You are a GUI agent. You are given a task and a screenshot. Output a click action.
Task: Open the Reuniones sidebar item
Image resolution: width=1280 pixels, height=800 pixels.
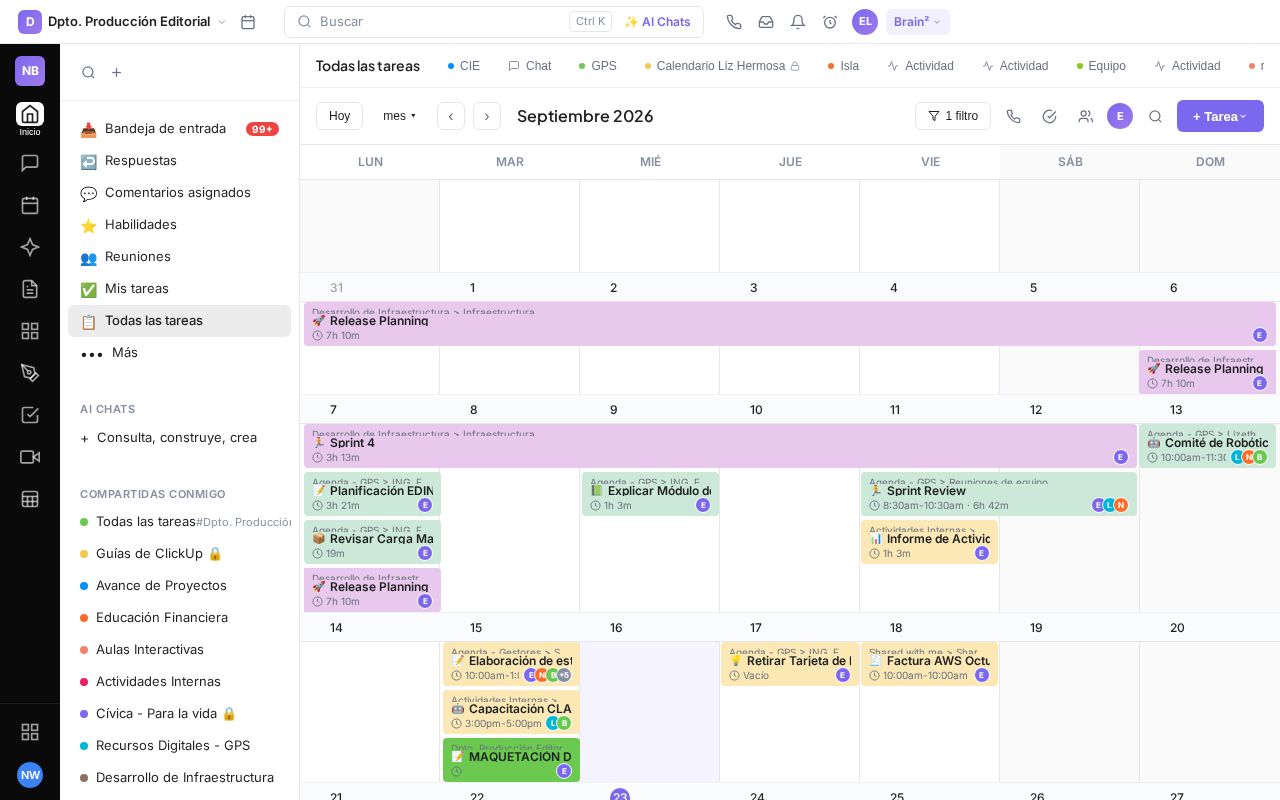180,257
